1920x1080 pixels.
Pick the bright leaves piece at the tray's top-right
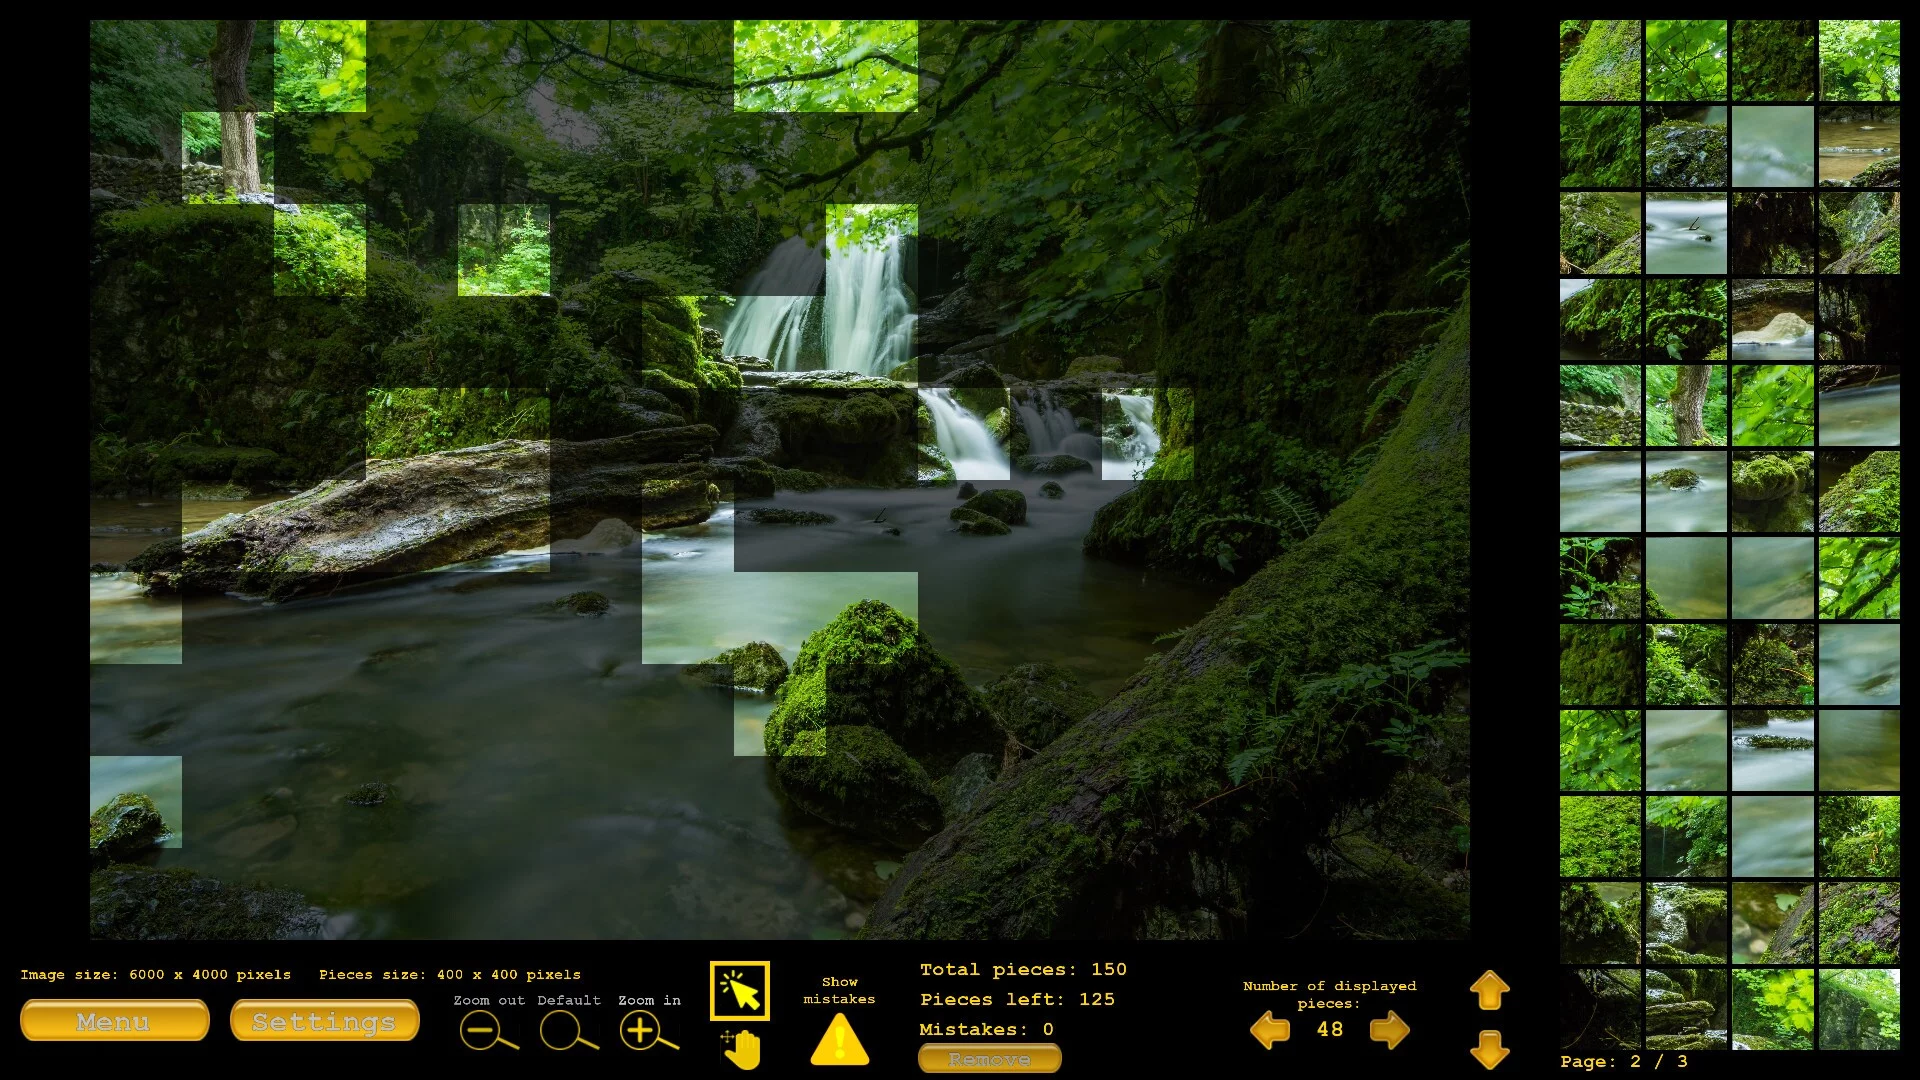click(1859, 61)
